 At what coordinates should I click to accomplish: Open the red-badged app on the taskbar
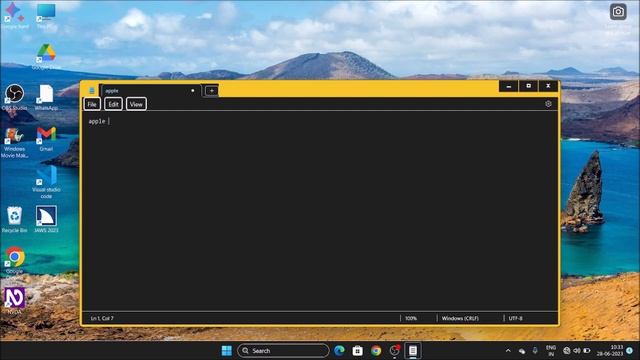tap(394, 351)
